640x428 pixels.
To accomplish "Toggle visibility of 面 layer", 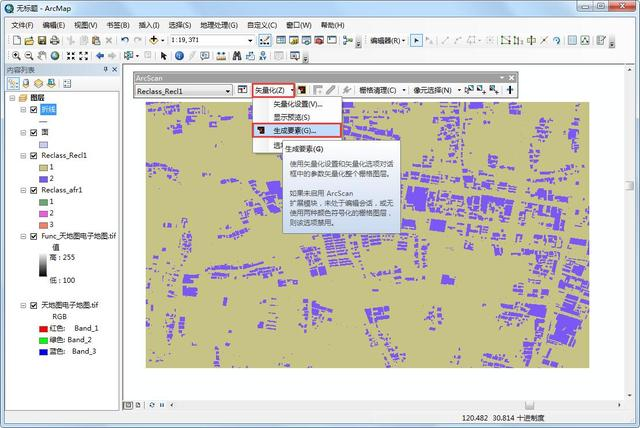I will (34, 132).
